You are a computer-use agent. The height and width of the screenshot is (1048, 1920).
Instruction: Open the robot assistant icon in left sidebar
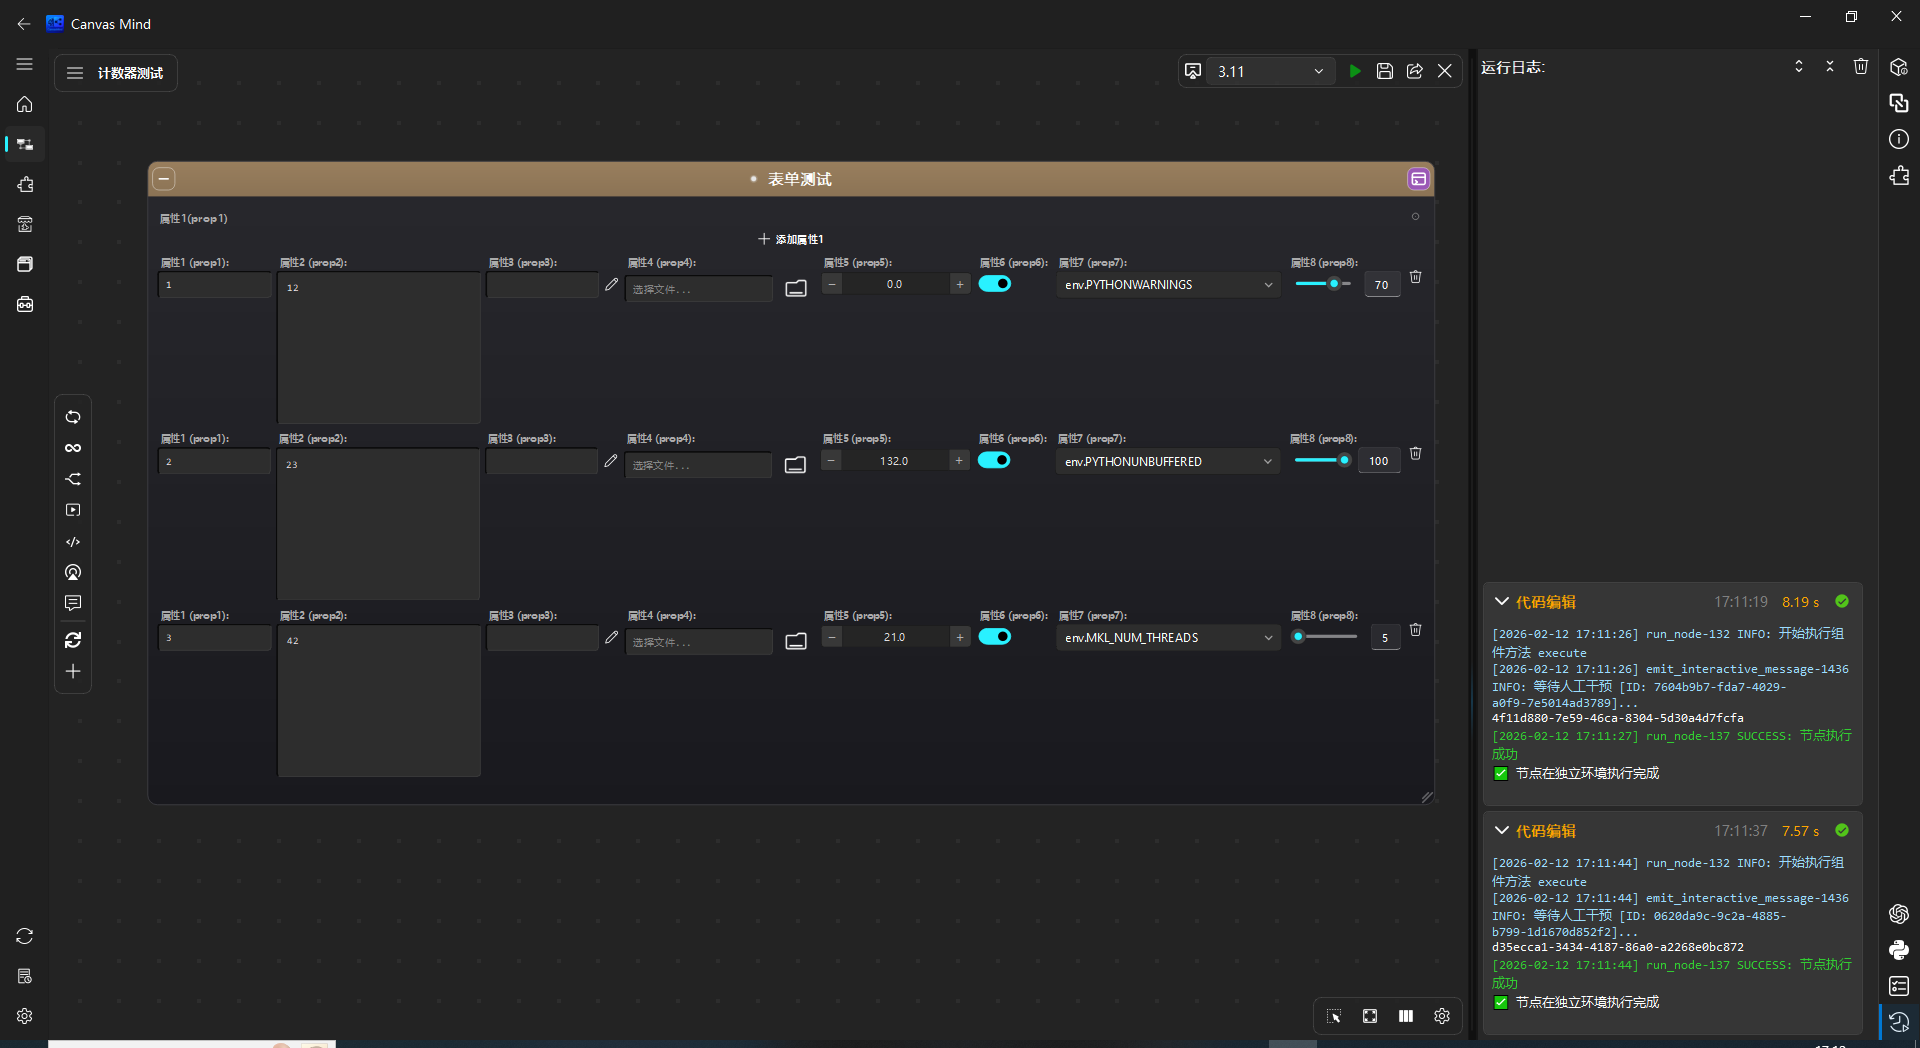[25, 304]
